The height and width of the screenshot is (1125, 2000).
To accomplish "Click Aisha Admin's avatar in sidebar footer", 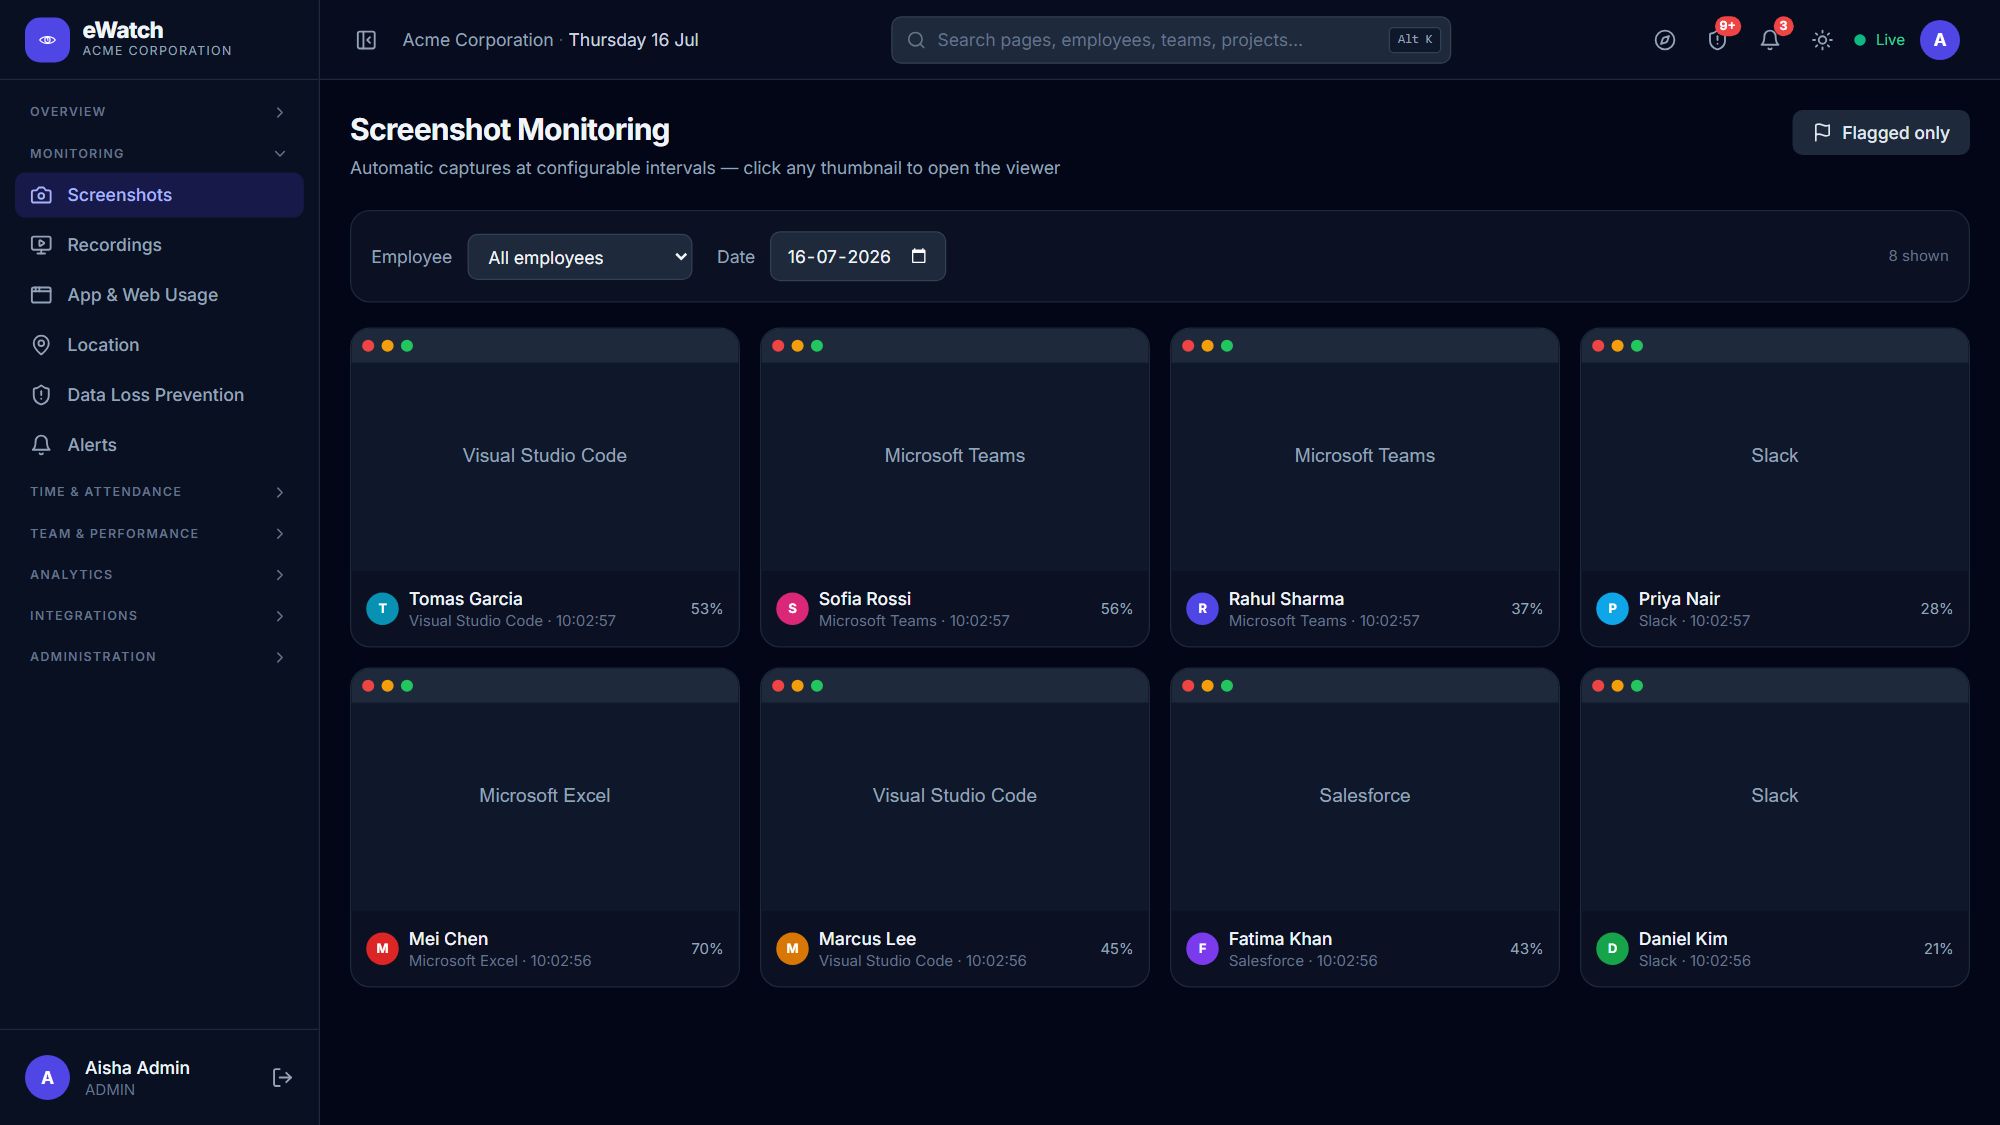I will tap(47, 1077).
